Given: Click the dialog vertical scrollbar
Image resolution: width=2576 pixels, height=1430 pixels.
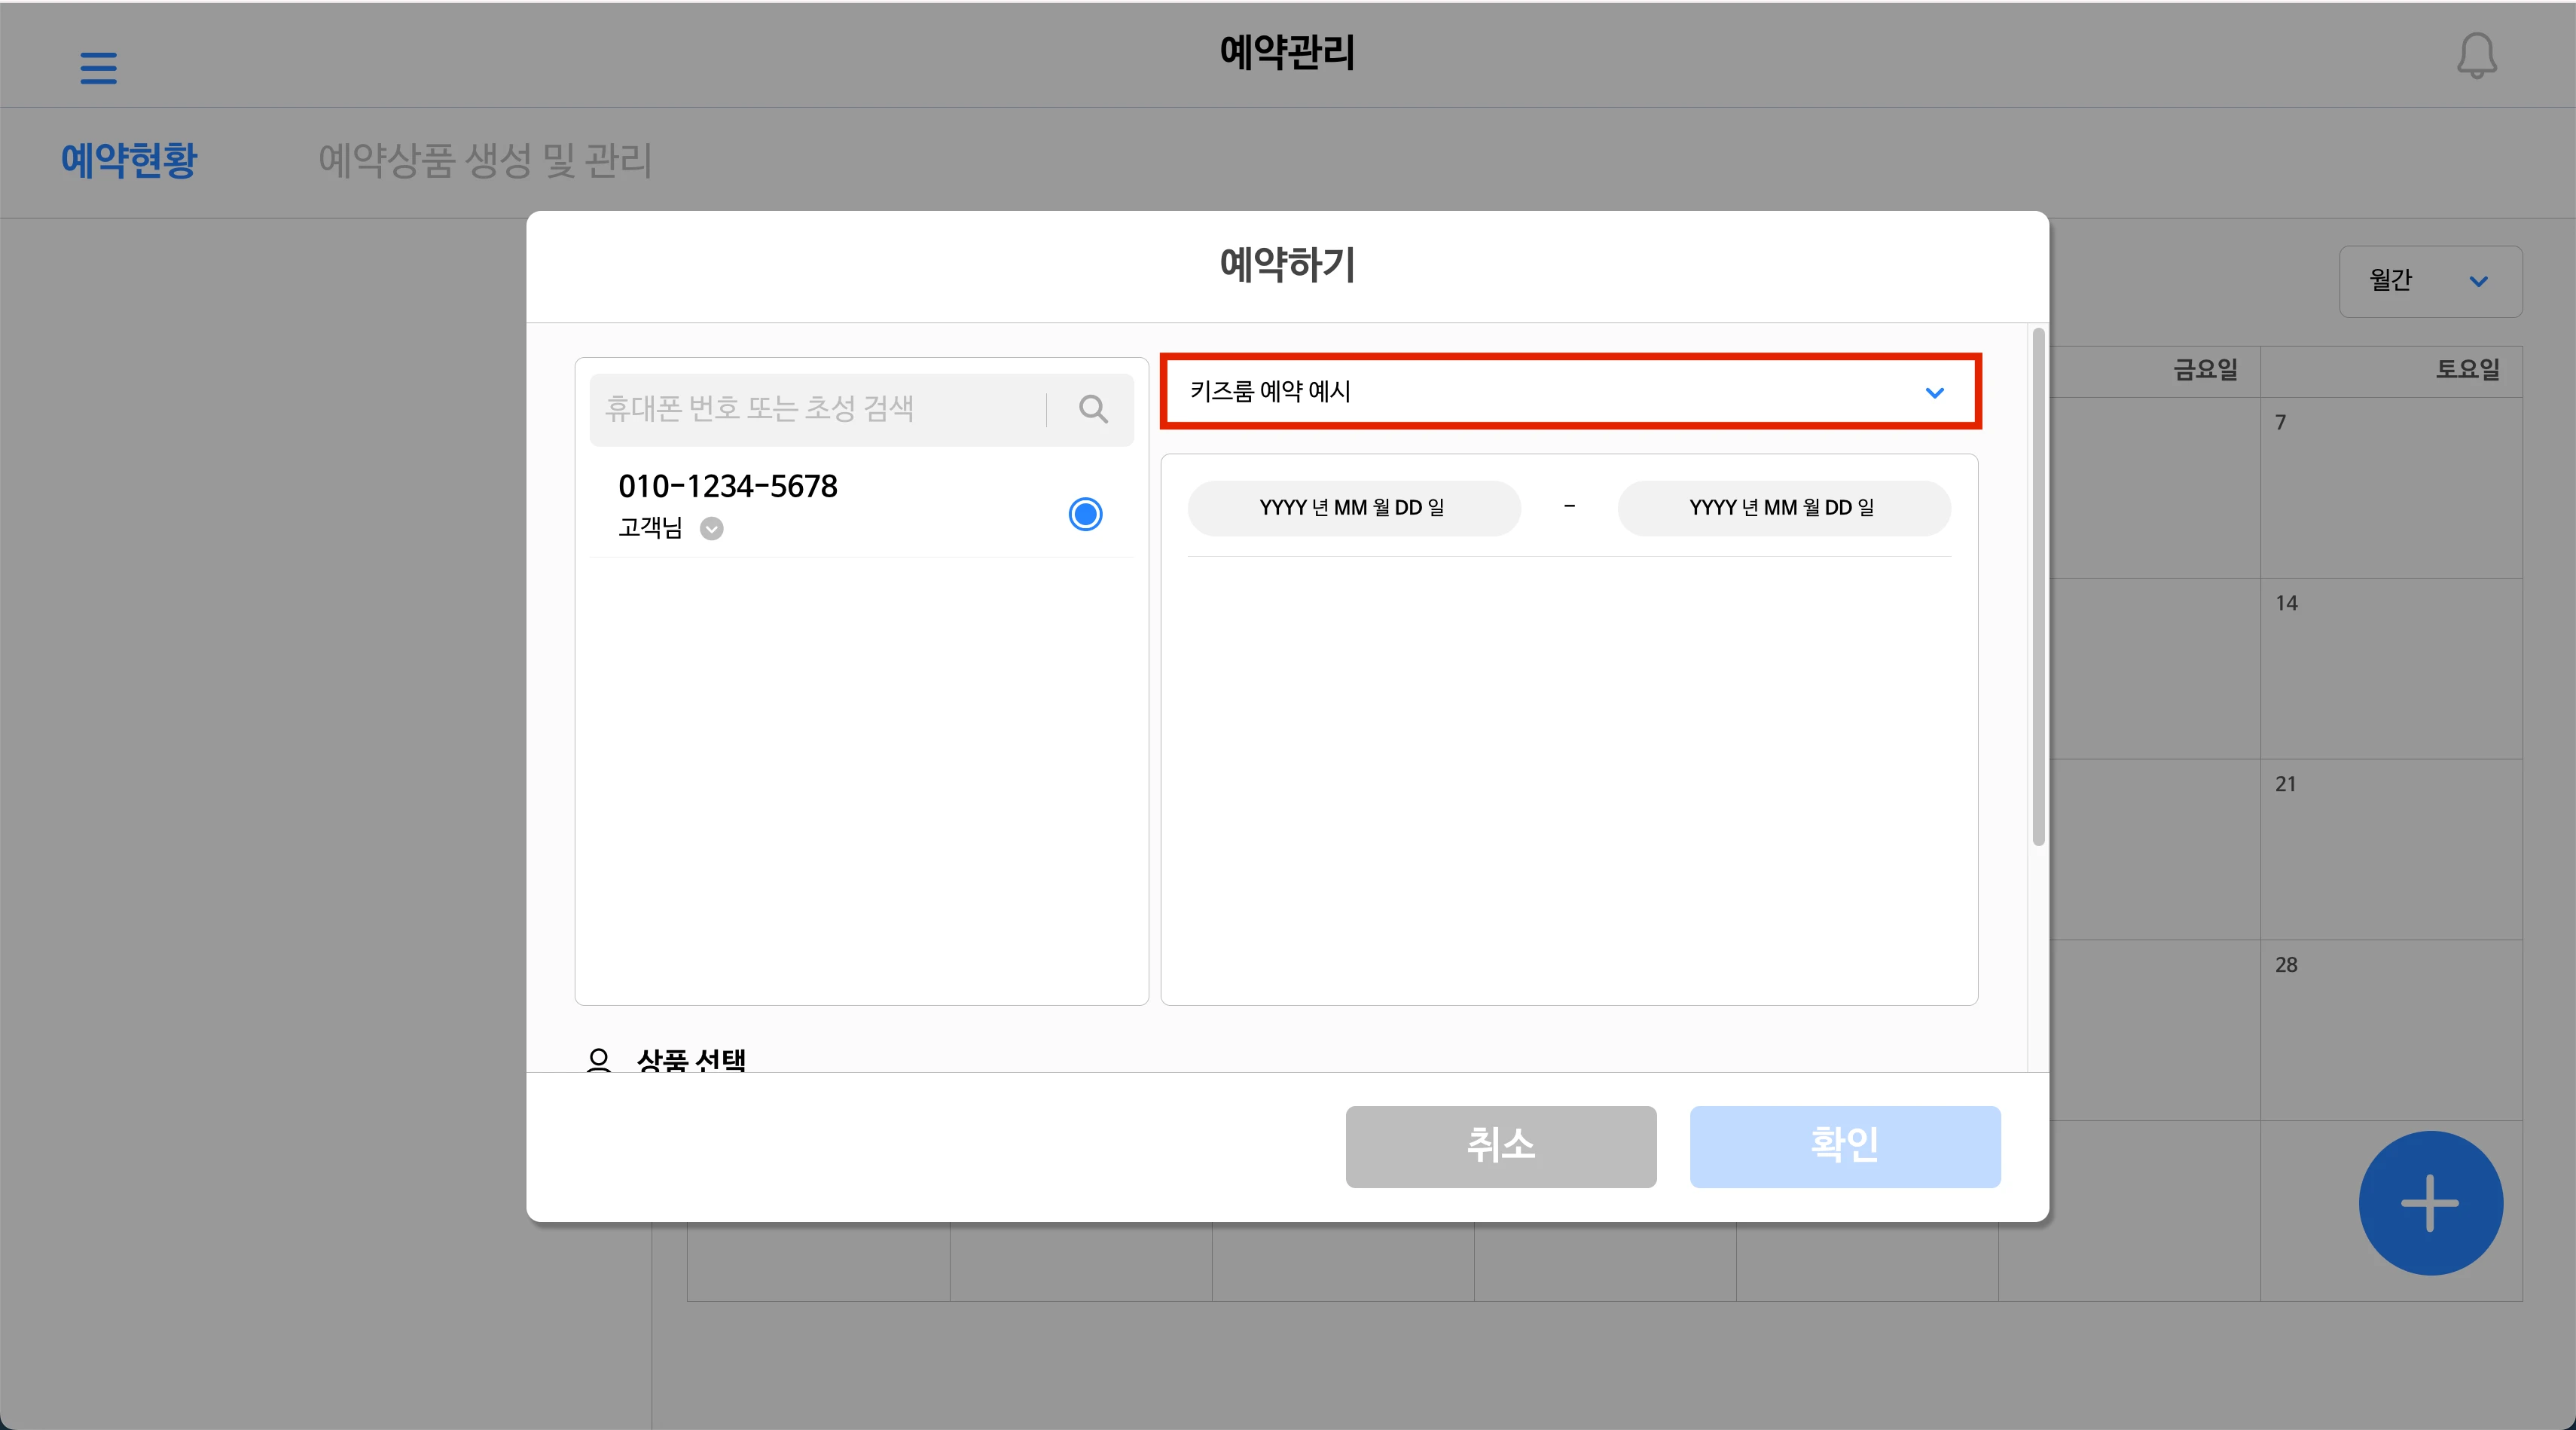Looking at the screenshot, I should click(2038, 586).
